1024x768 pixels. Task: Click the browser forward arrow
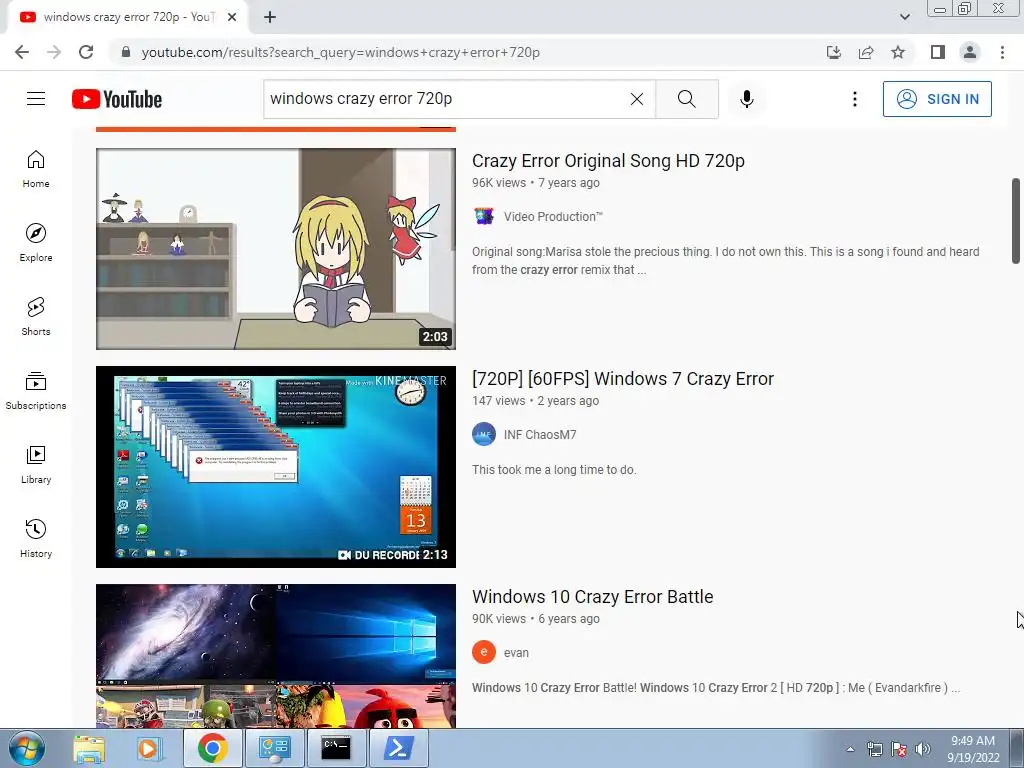[x=54, y=52]
